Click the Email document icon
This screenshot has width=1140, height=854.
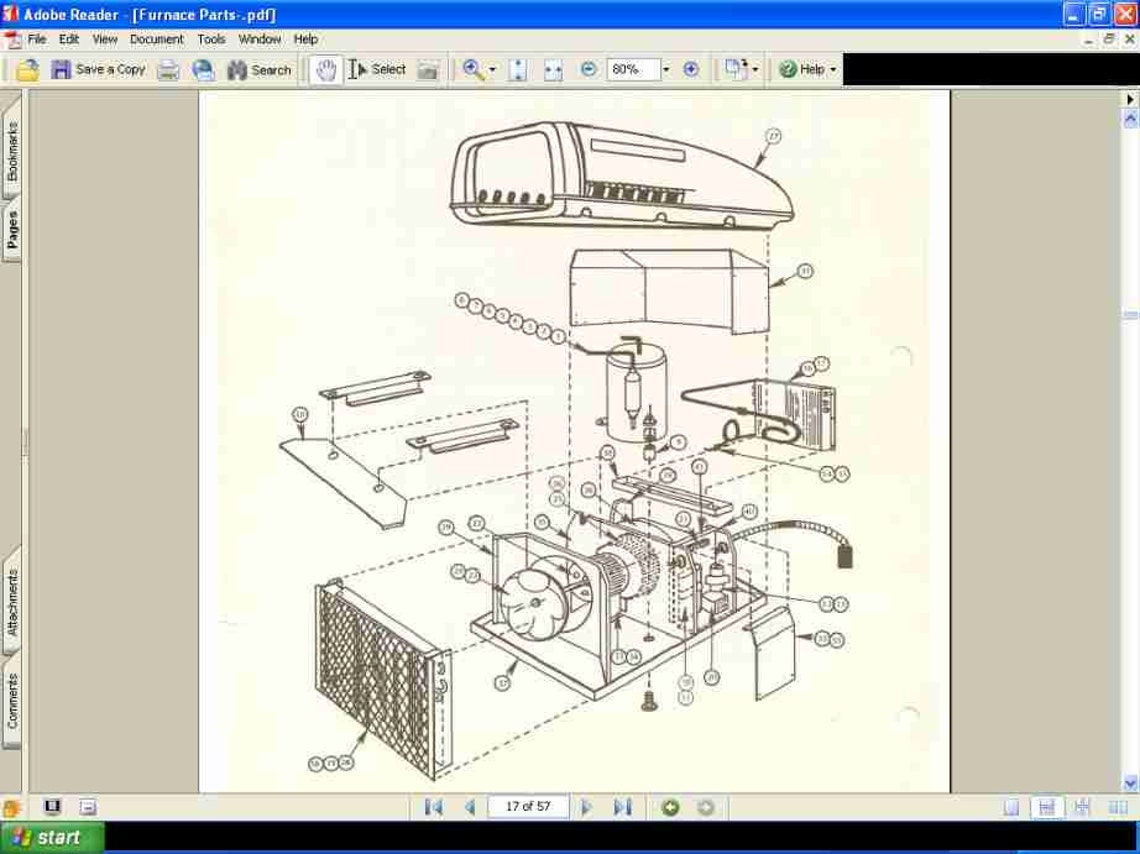click(204, 69)
